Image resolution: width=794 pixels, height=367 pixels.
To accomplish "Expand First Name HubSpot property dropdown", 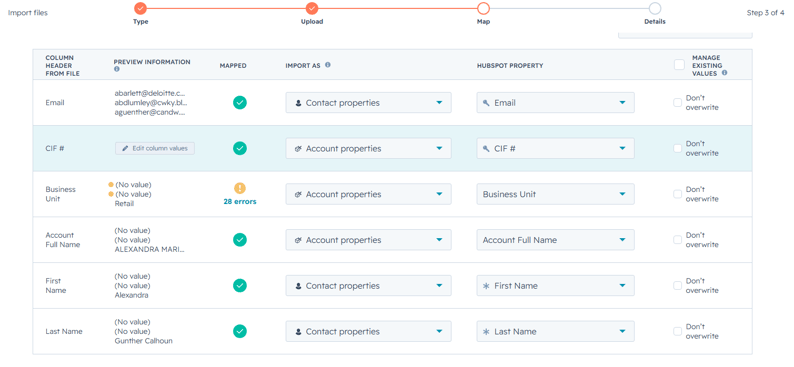I will point(555,286).
